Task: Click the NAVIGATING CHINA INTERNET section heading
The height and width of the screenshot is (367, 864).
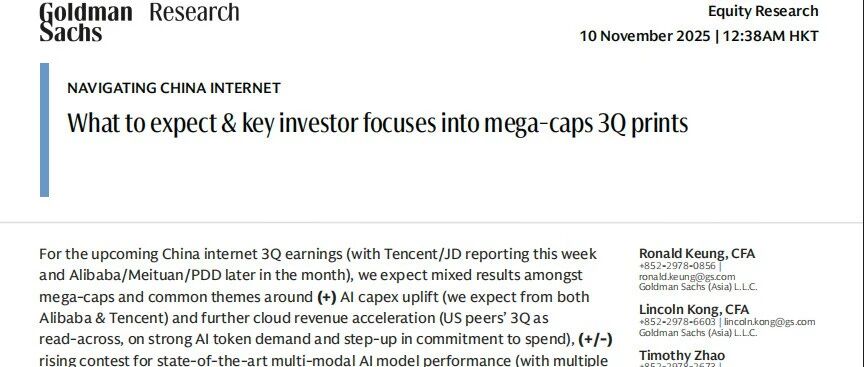Action: tap(174, 88)
